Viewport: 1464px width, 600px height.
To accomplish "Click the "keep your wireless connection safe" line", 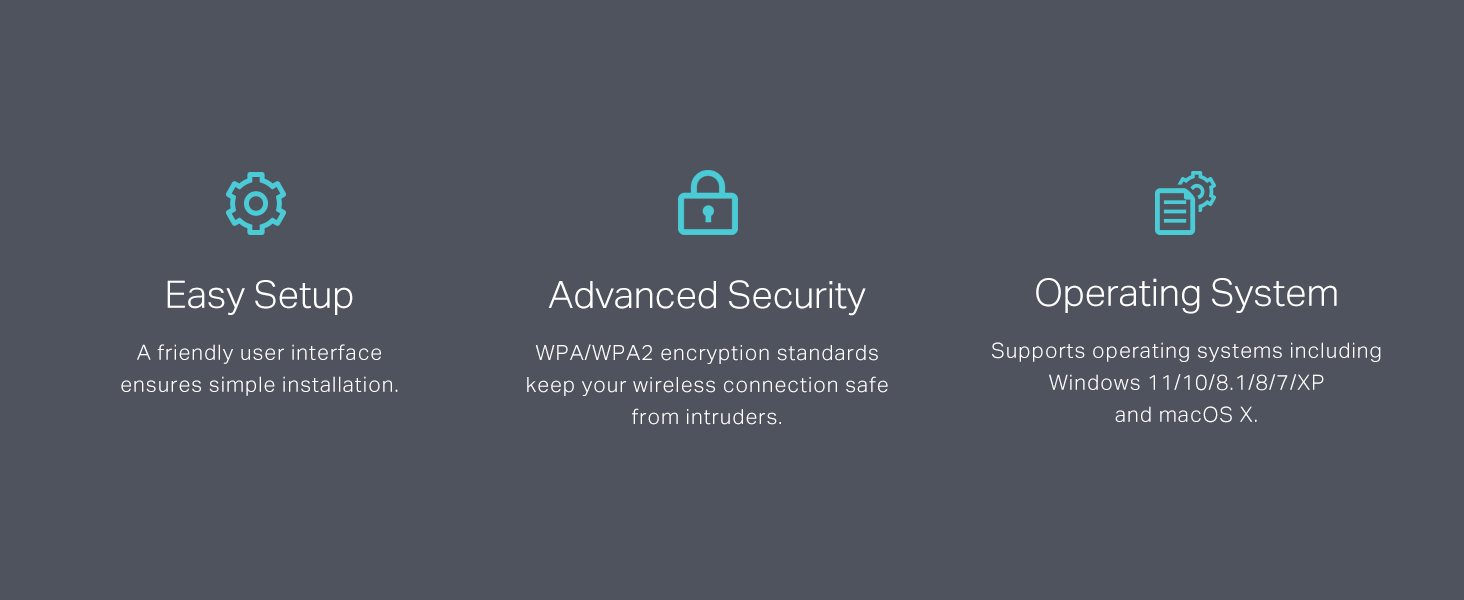I will click(707, 385).
